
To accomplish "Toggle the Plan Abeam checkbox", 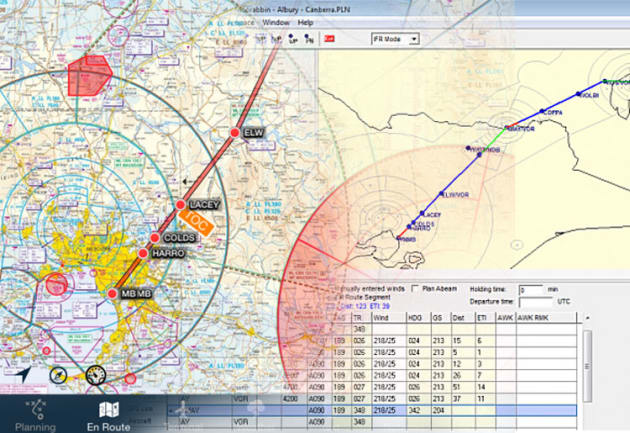I will click(415, 288).
